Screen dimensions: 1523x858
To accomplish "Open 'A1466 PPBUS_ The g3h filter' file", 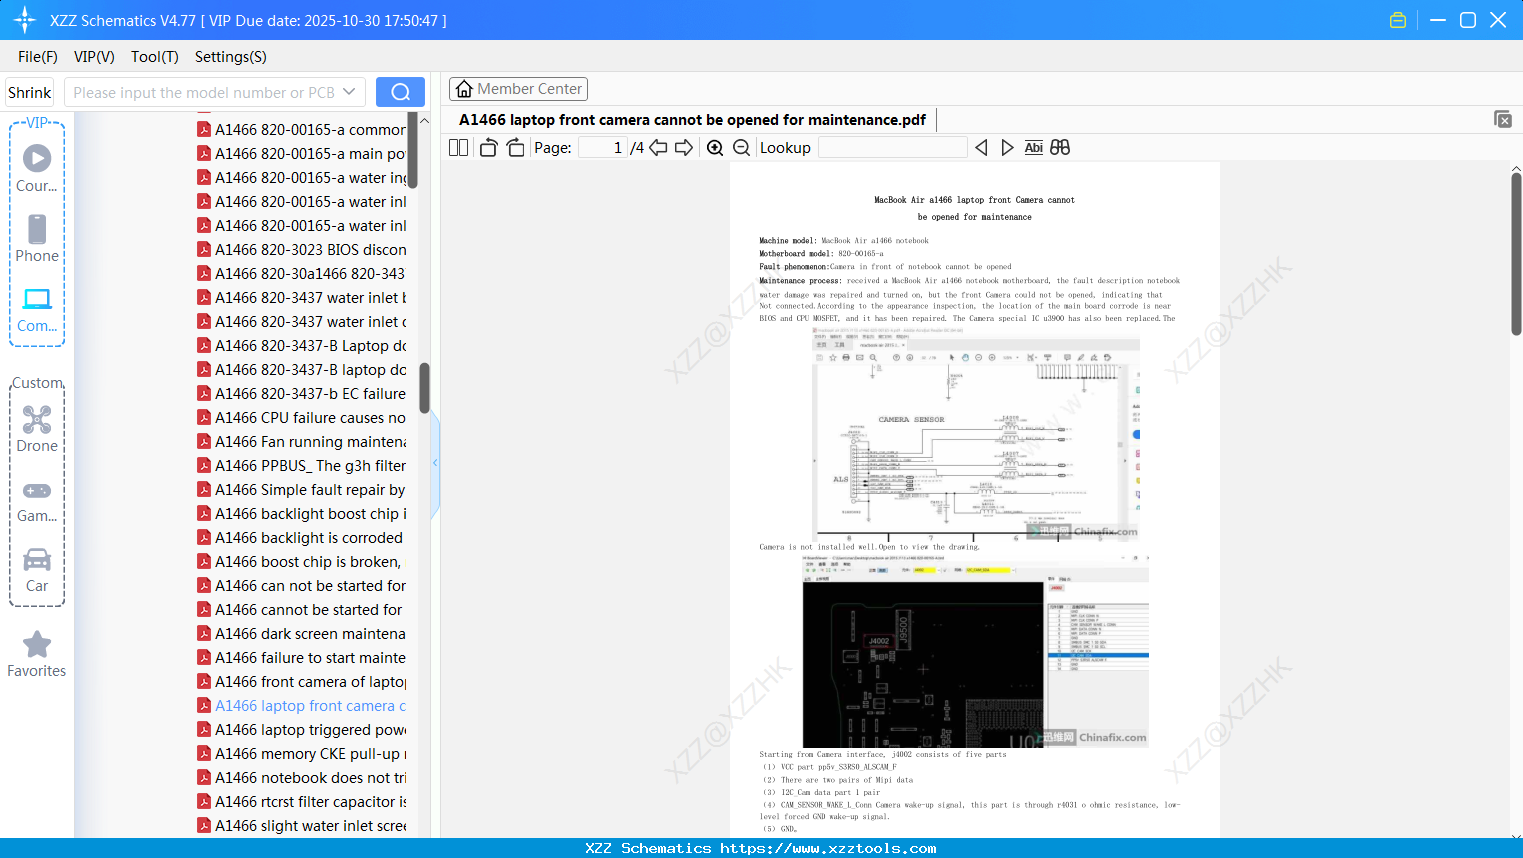I will (301, 466).
